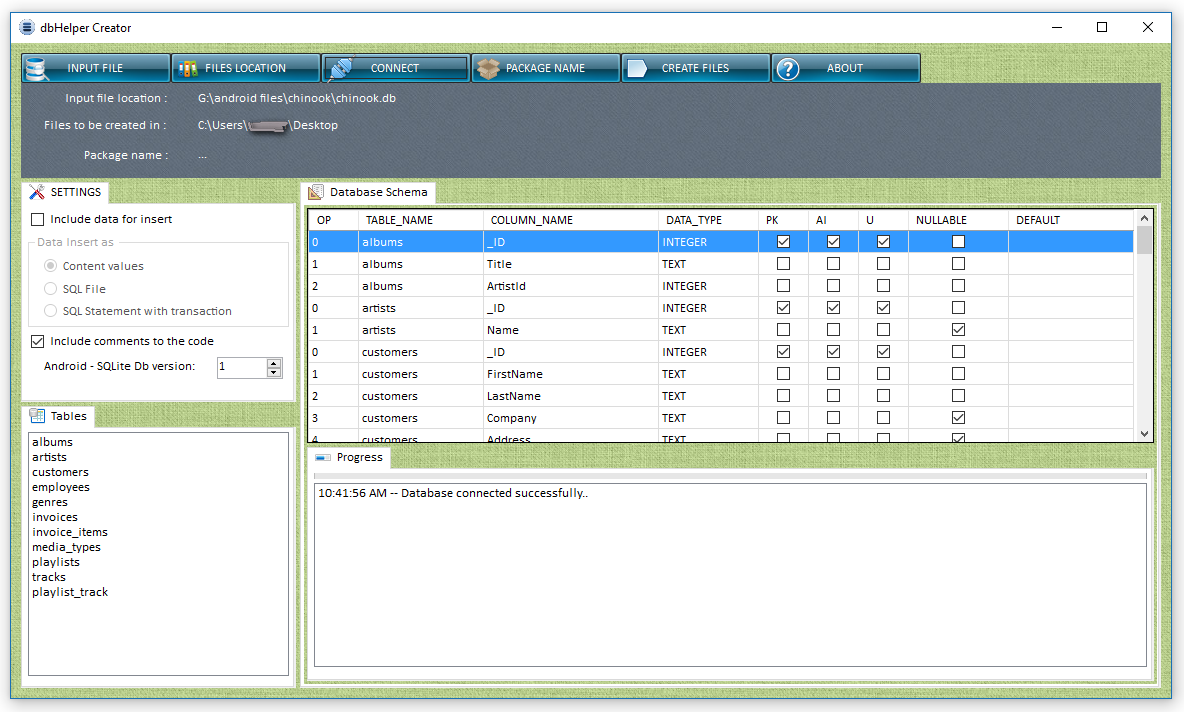1184x712 pixels.
Task: Sort by the TABLE_NAME column header
Action: tap(421, 220)
